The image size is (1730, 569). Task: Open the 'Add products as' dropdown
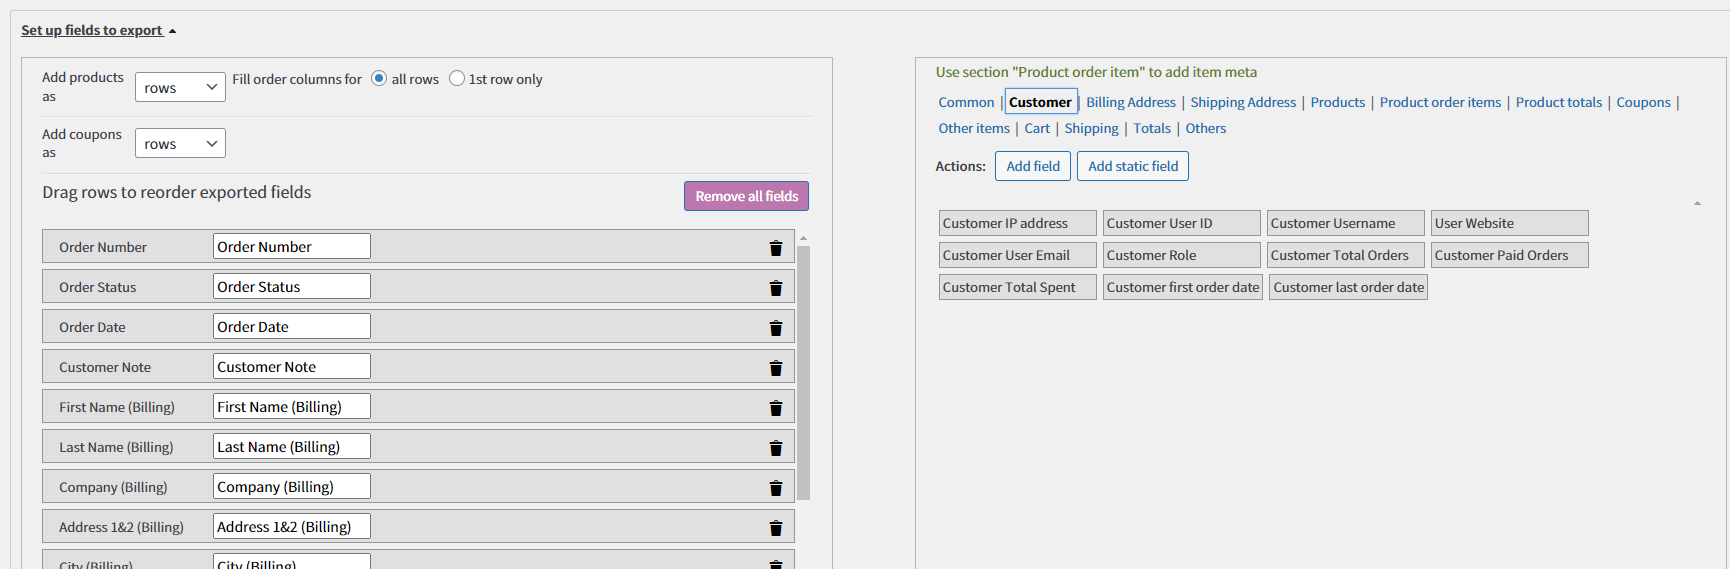180,87
